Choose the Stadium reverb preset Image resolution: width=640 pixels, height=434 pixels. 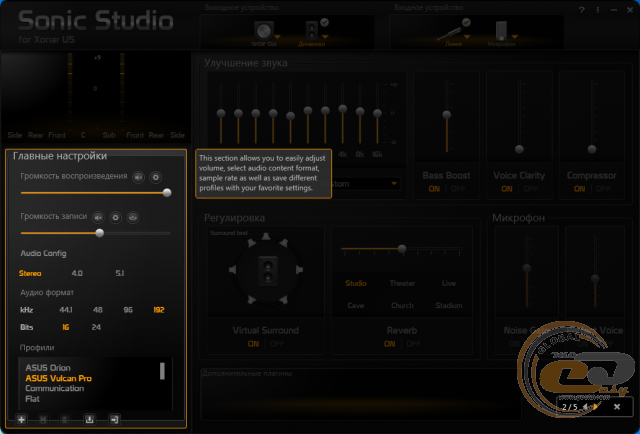449,306
